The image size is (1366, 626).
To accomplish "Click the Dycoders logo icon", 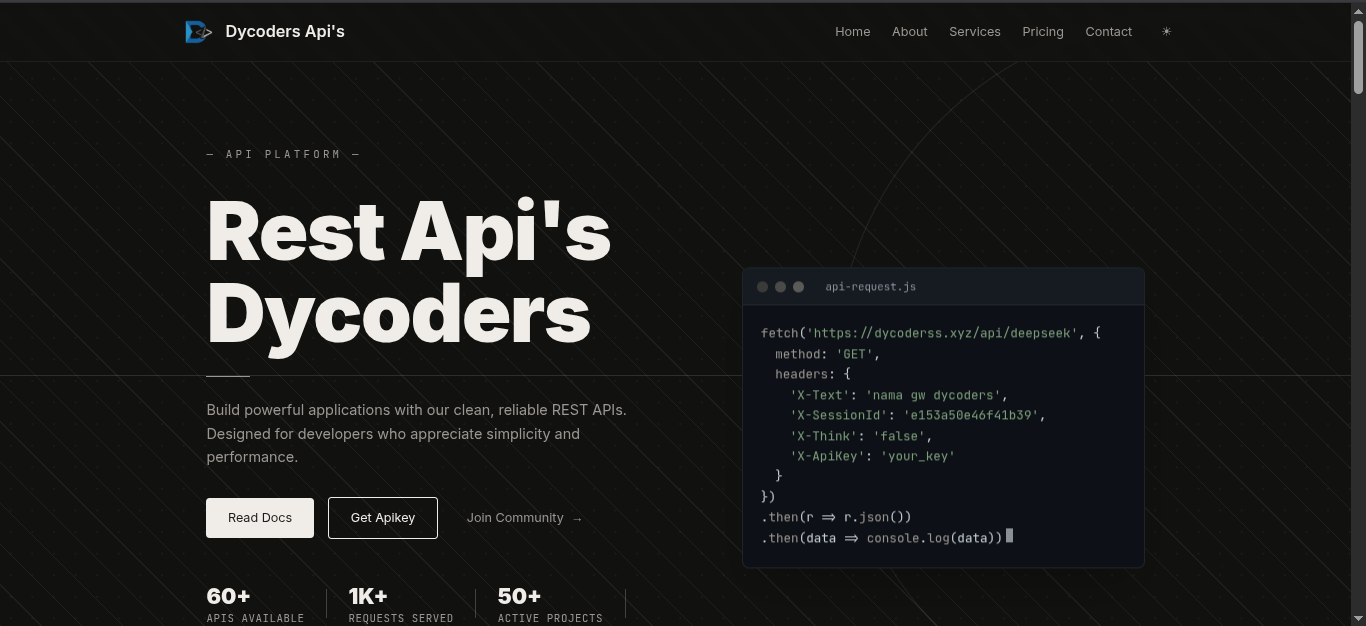I will [x=198, y=32].
